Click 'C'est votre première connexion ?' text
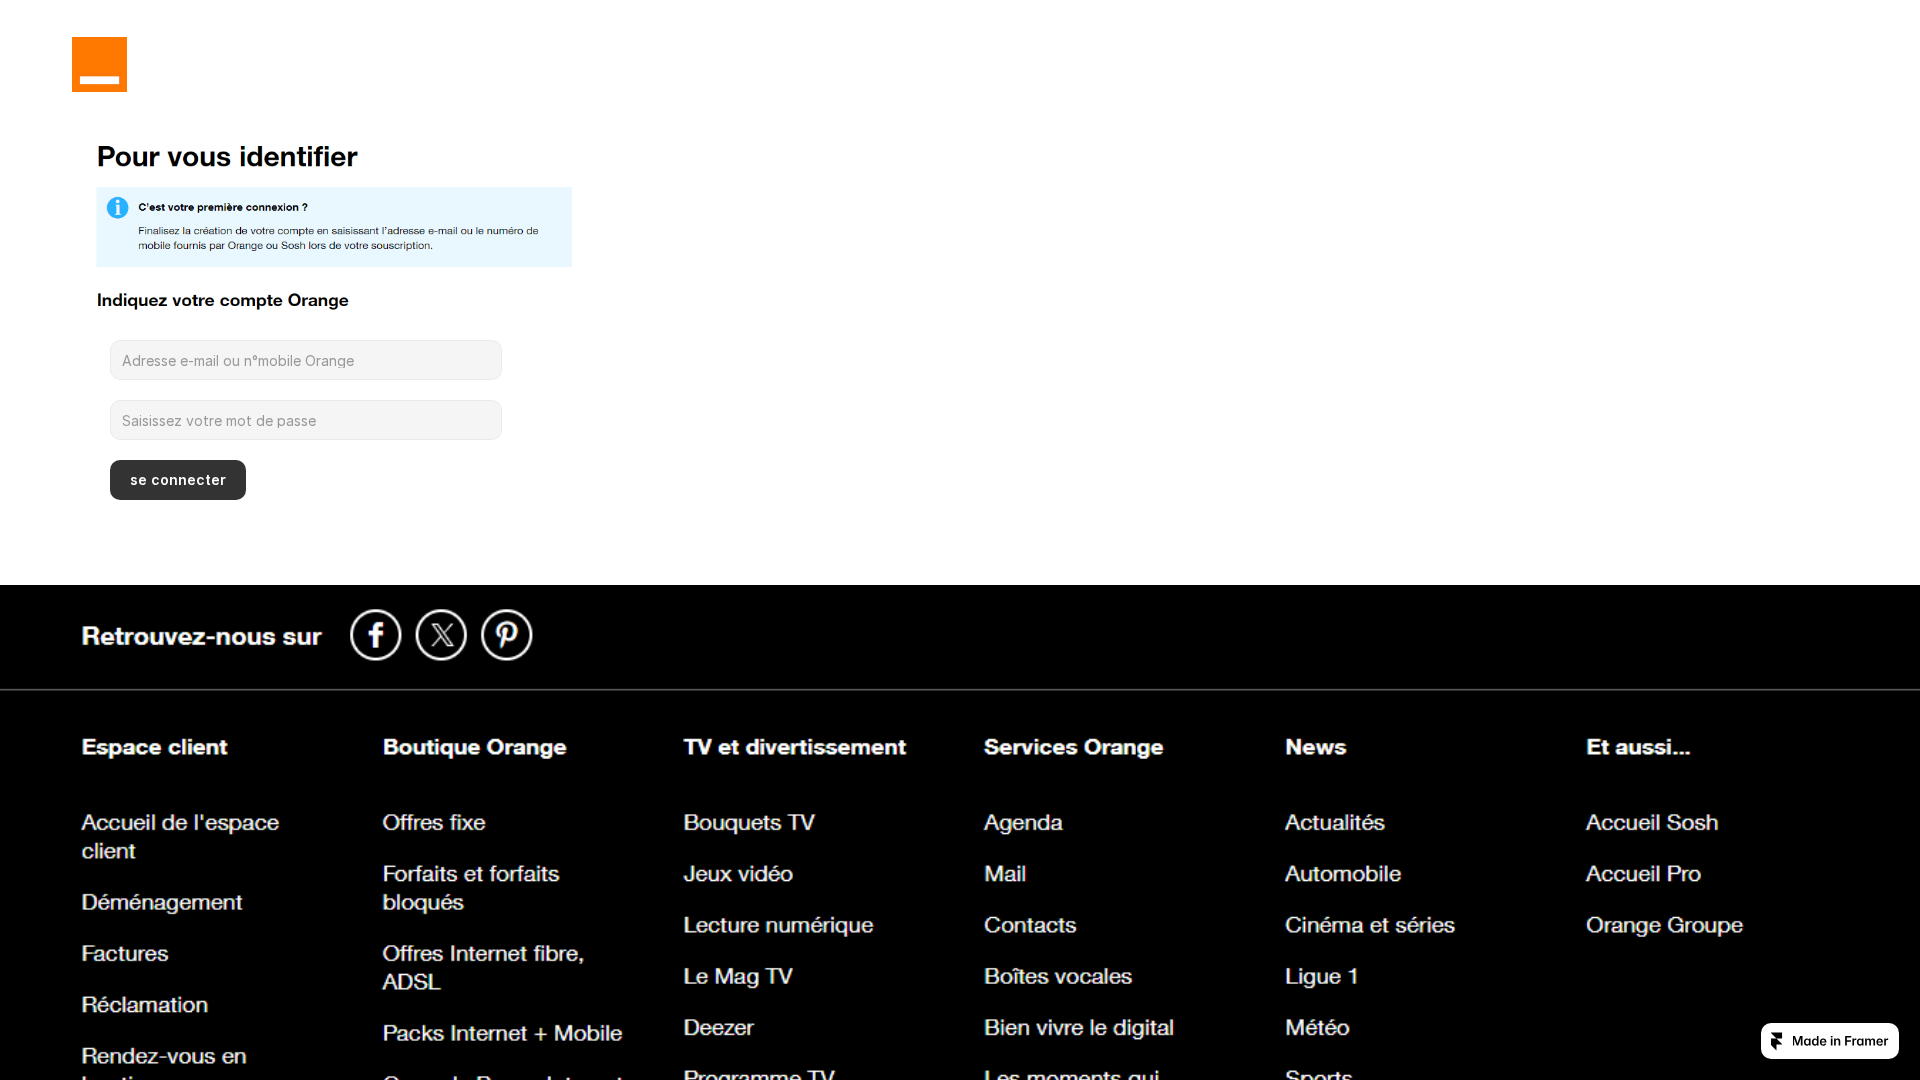Image resolution: width=1920 pixels, height=1080 pixels. tap(223, 207)
